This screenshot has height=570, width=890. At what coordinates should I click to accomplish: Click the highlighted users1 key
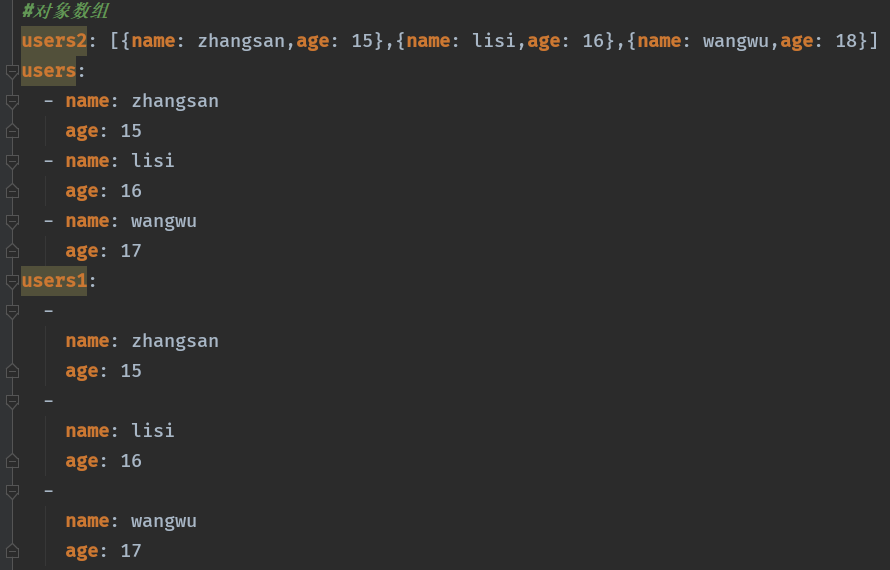pyautogui.click(x=54, y=281)
